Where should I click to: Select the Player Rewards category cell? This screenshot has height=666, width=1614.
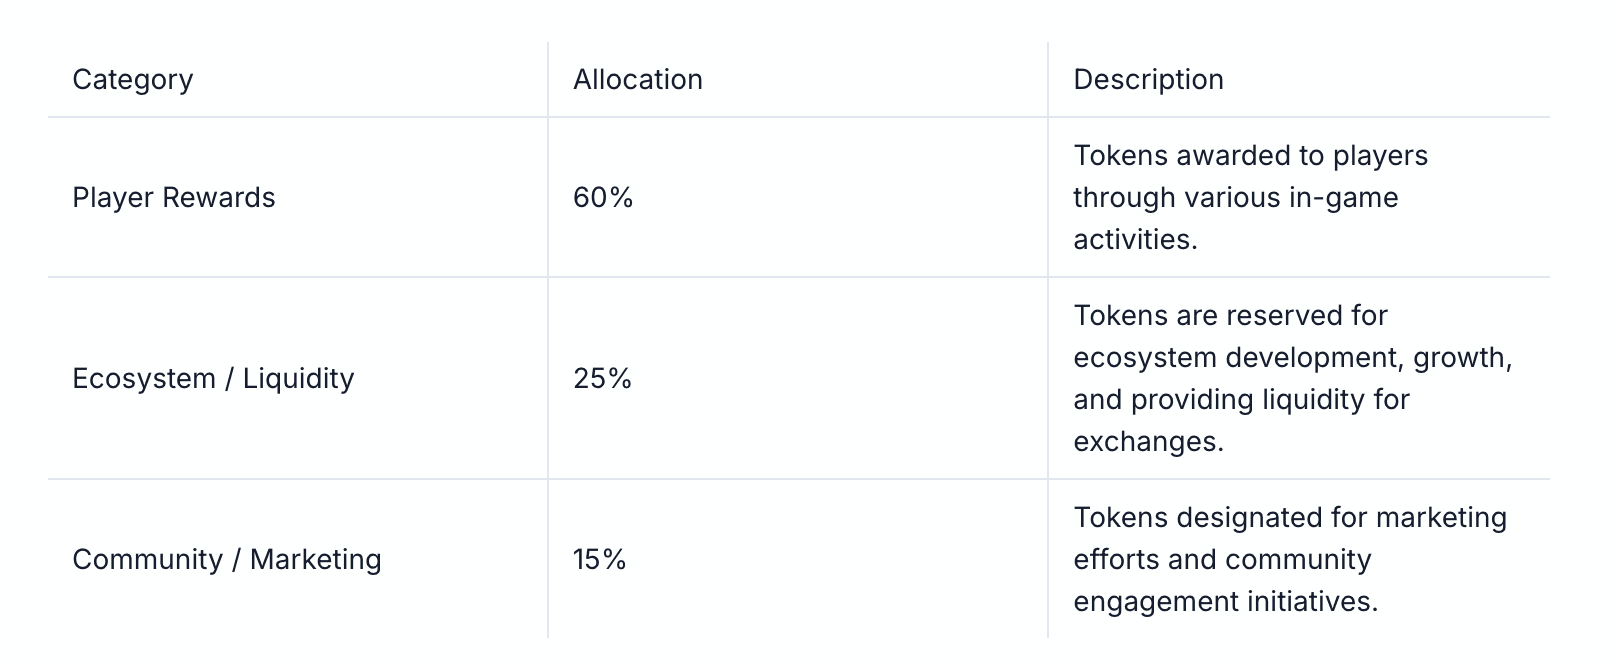point(174,198)
